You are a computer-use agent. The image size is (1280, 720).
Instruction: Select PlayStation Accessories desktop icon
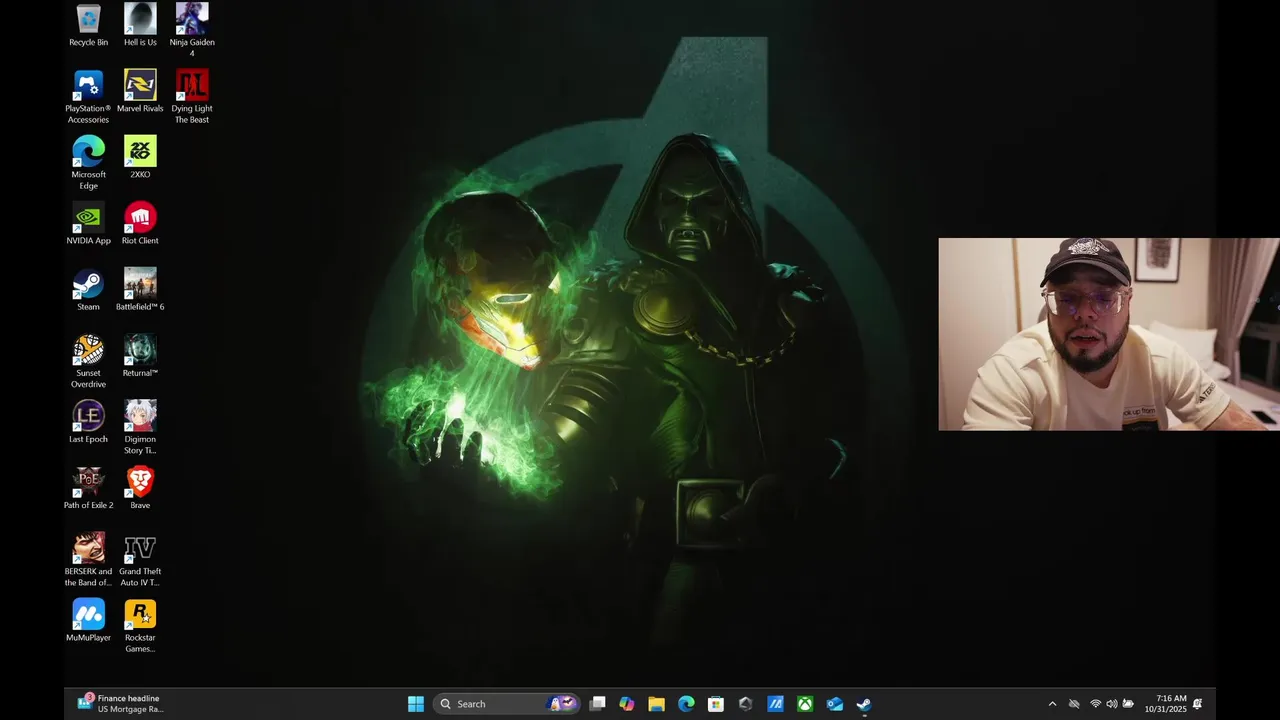coord(88,97)
